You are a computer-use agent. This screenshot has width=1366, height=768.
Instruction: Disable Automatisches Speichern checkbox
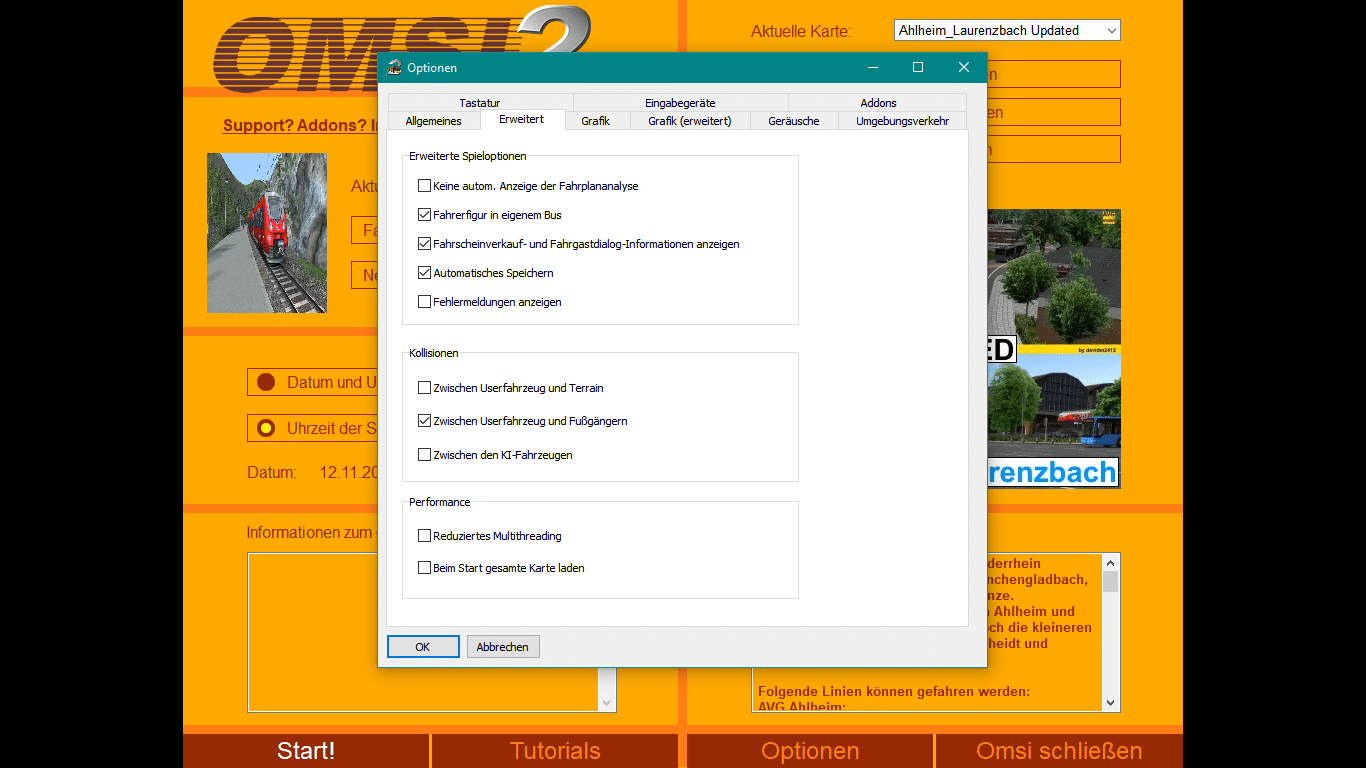425,273
